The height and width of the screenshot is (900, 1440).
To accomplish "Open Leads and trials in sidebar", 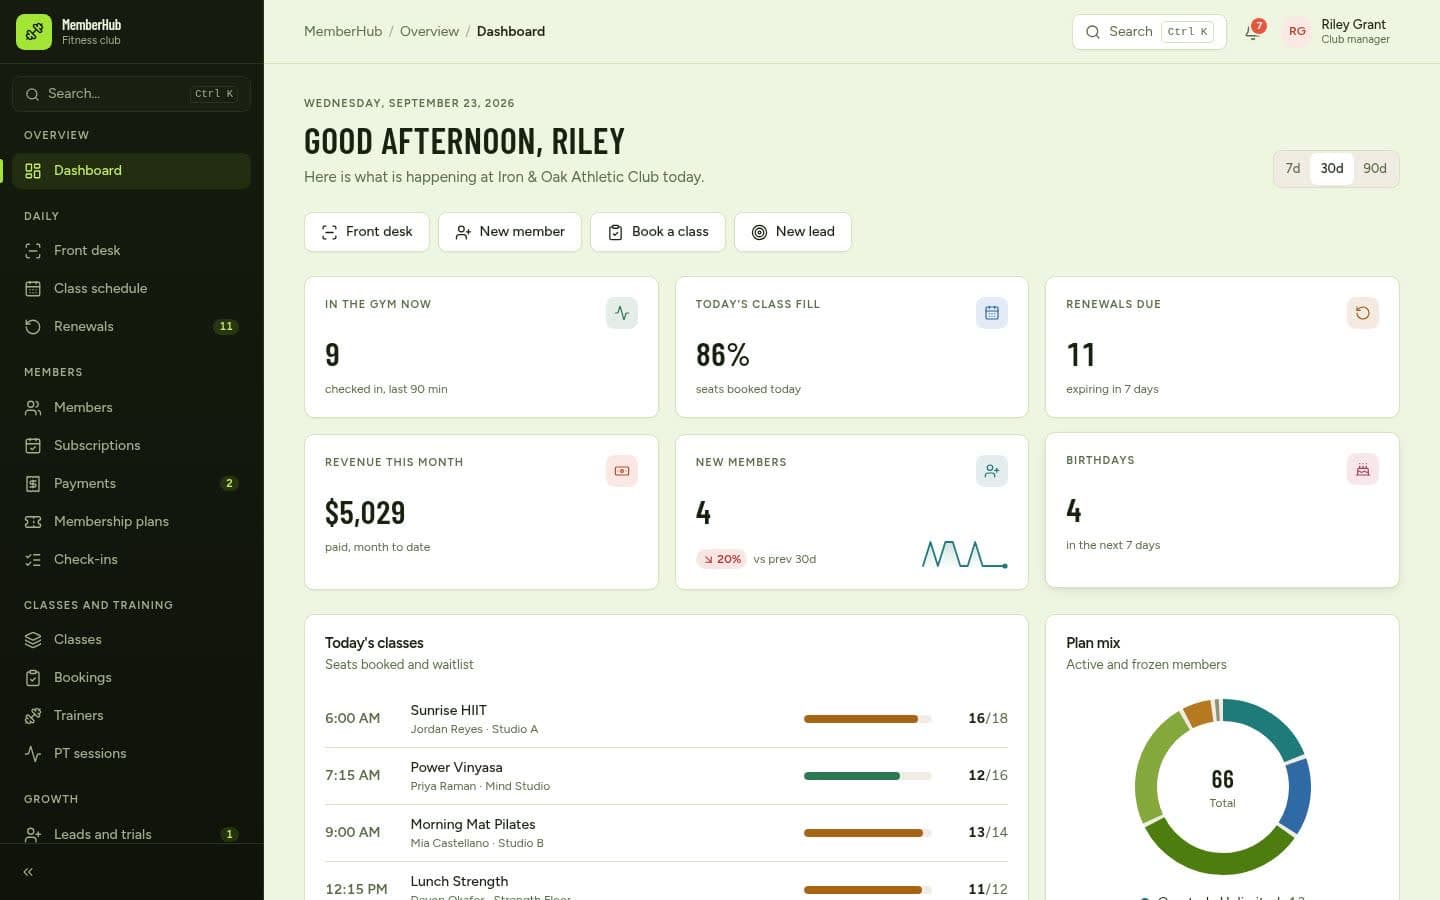I will tap(131, 834).
